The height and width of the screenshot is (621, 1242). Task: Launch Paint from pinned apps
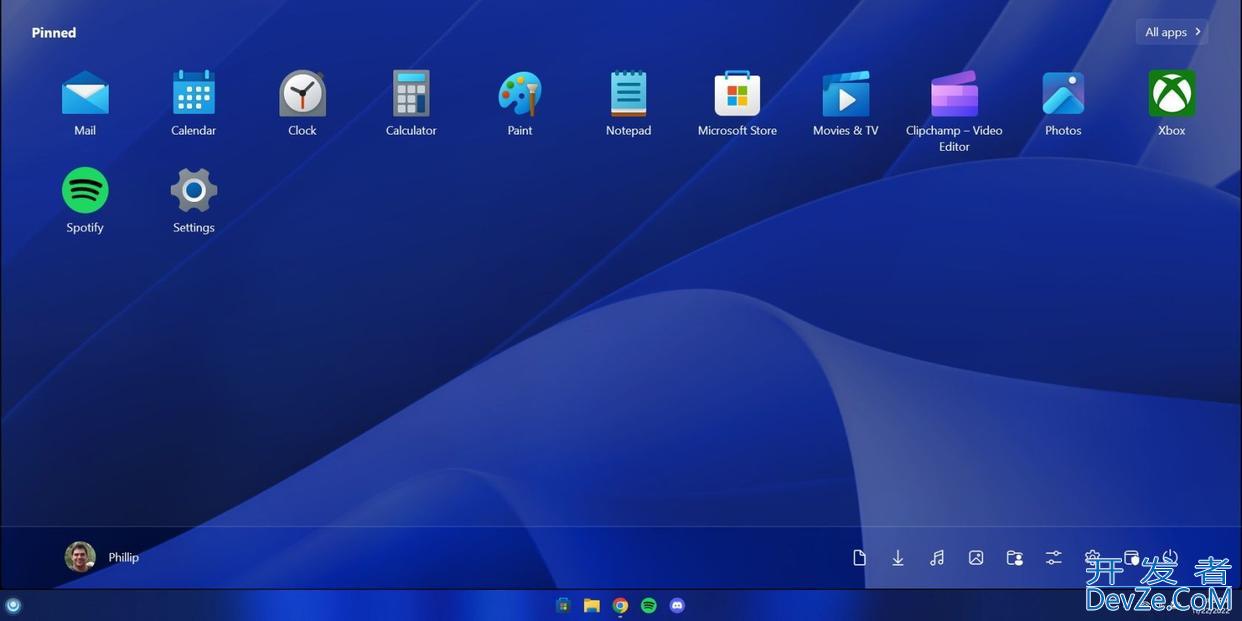520,103
